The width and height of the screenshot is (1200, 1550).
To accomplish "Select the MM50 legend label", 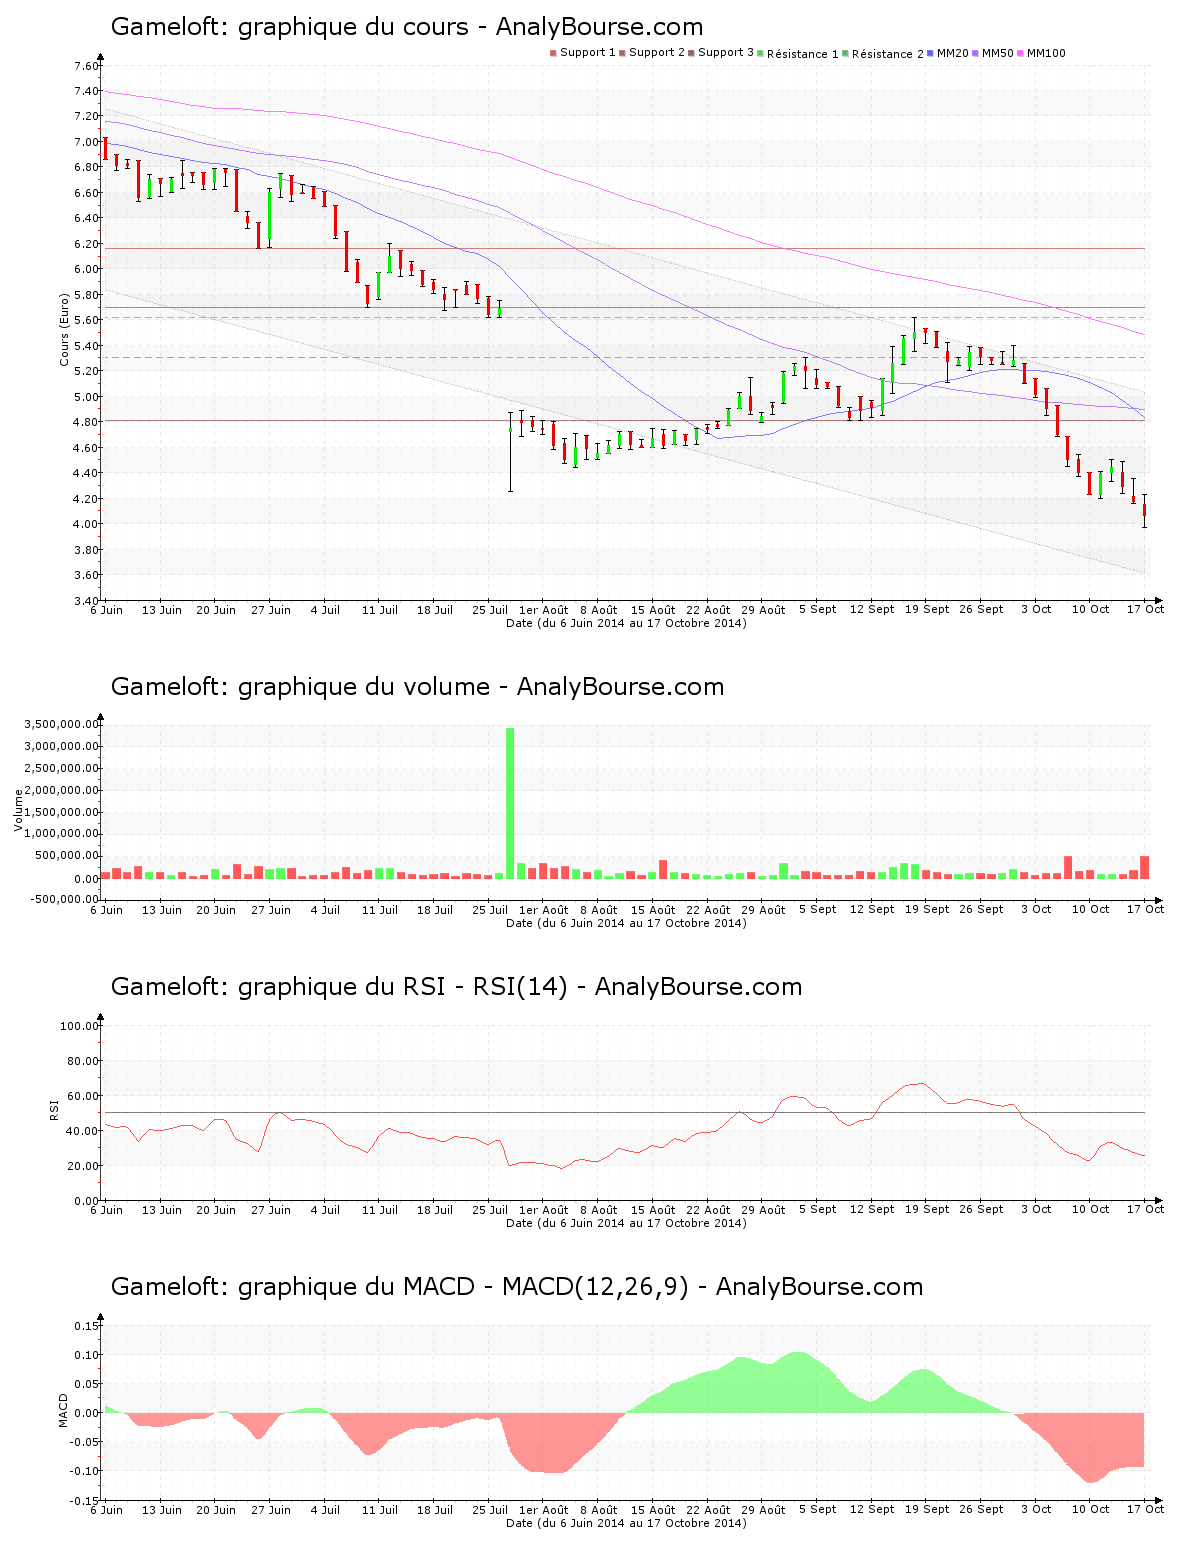I will pos(998,53).
